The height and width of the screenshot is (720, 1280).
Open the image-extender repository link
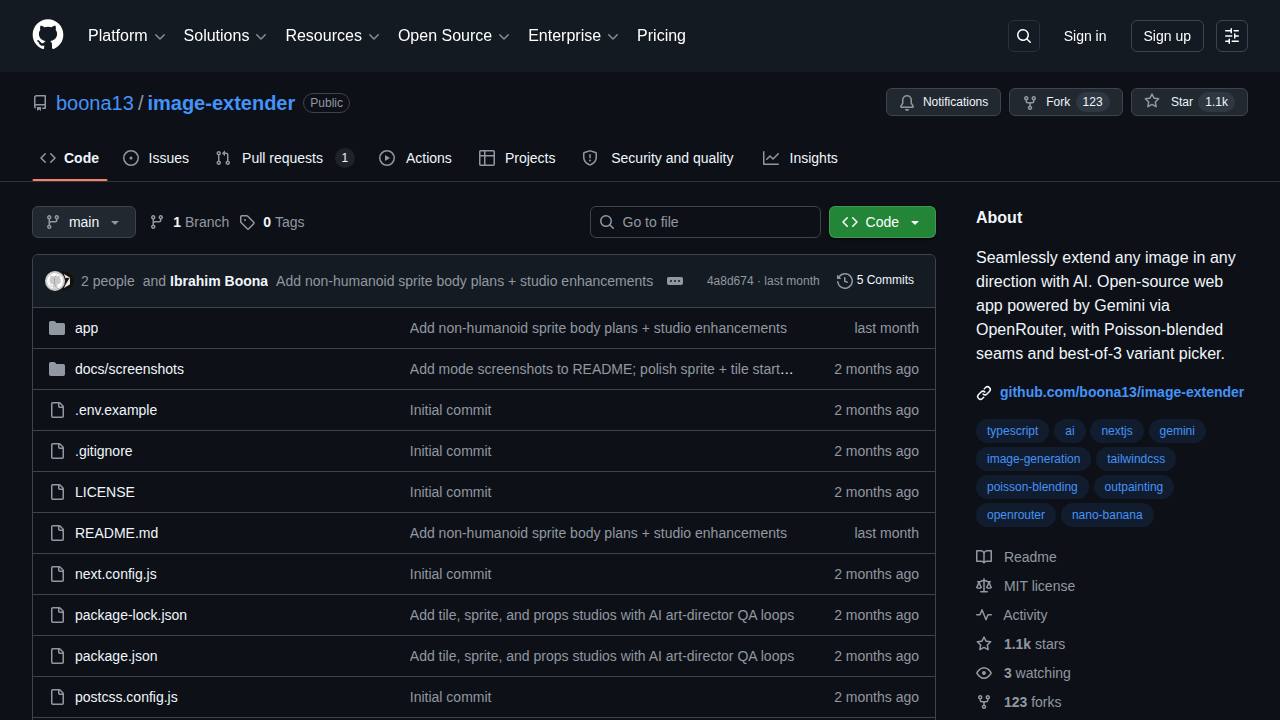221,103
